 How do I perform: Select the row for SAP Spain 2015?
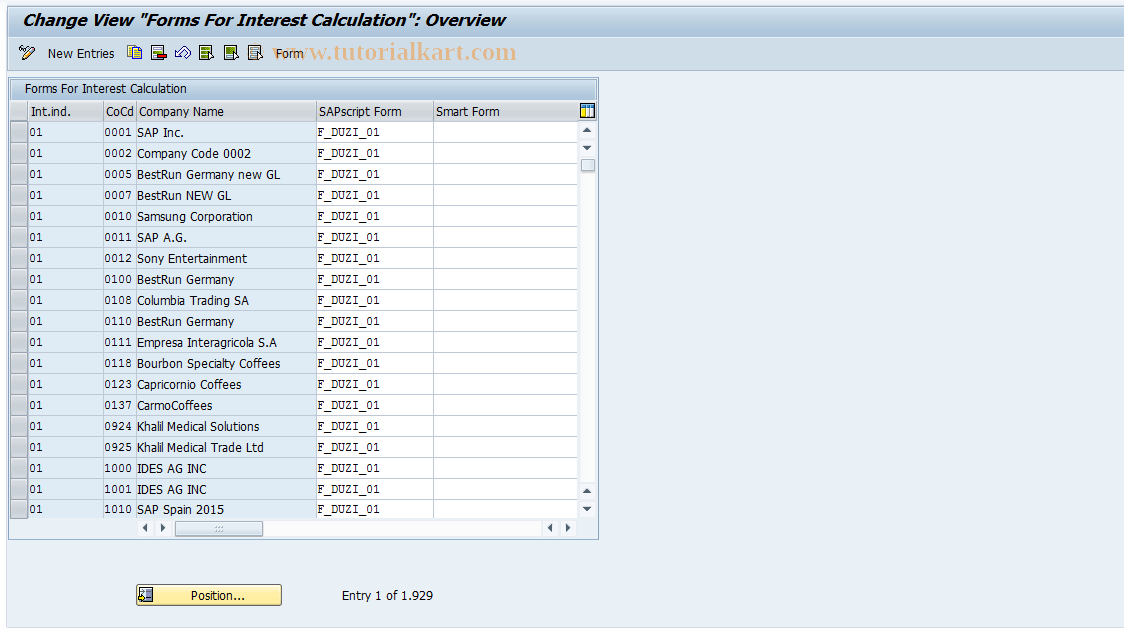(19, 510)
